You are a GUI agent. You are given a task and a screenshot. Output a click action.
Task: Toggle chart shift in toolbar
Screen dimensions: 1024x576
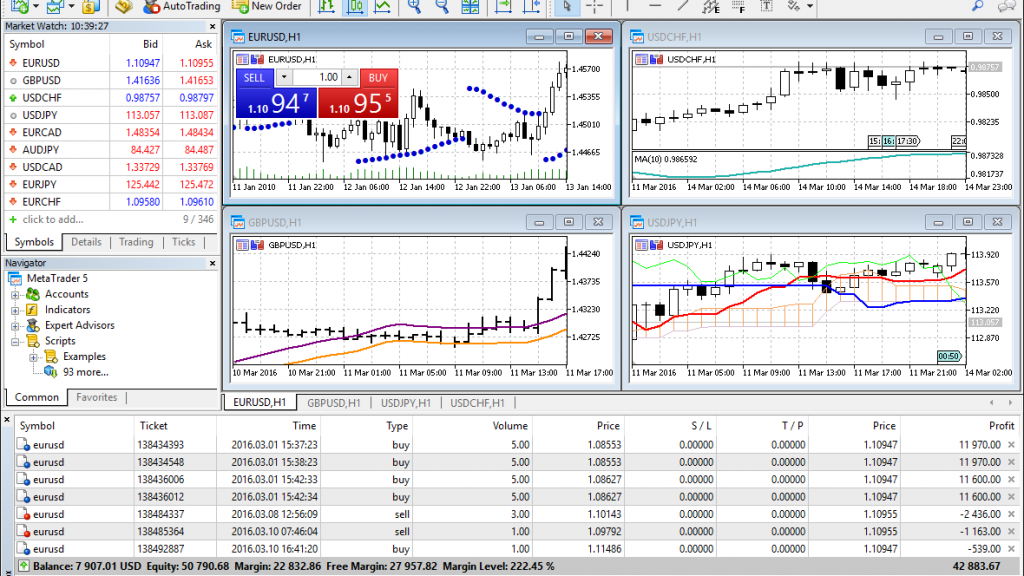[x=533, y=6]
